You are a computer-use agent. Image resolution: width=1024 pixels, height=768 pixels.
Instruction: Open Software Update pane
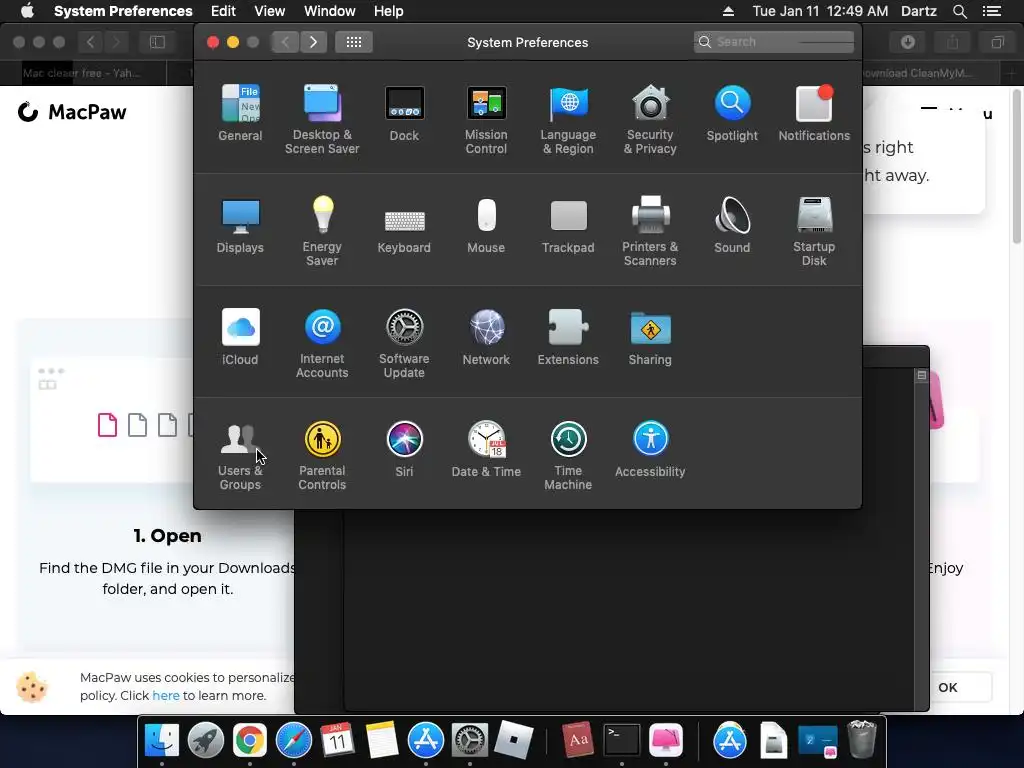(x=404, y=344)
